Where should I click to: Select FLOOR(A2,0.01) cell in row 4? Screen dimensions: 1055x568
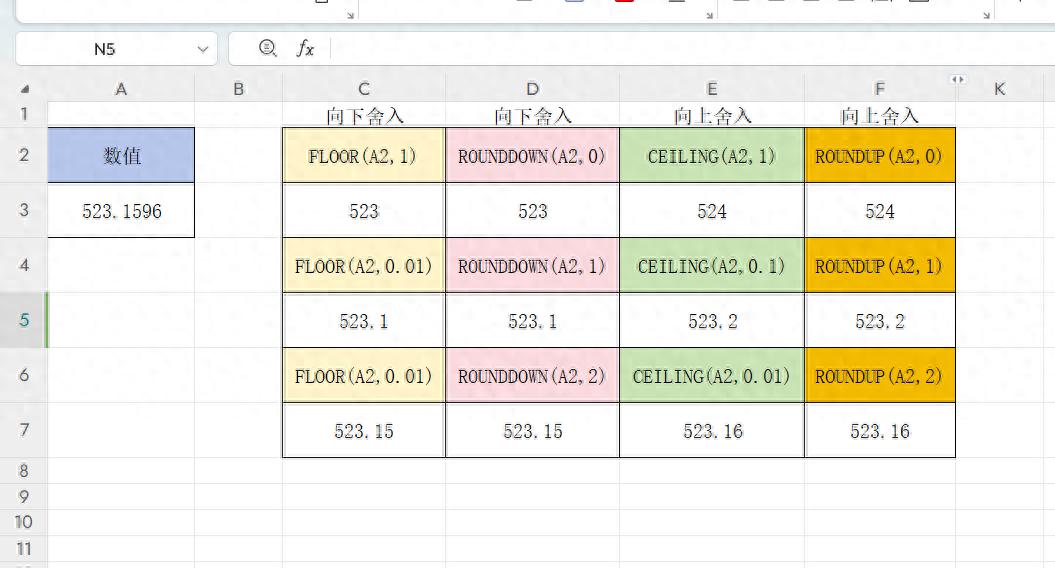364,265
